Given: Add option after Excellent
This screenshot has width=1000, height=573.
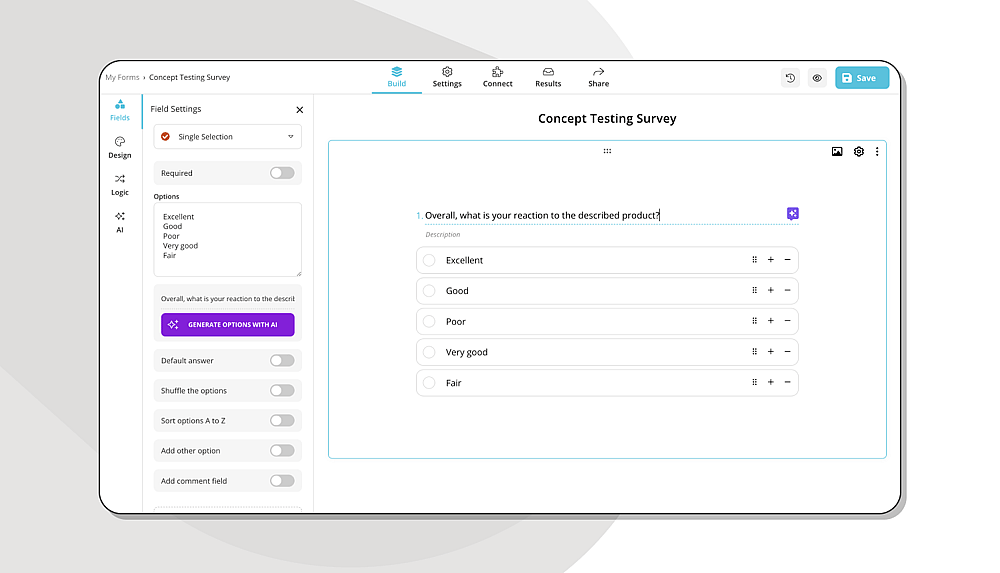Looking at the screenshot, I should (x=770, y=260).
